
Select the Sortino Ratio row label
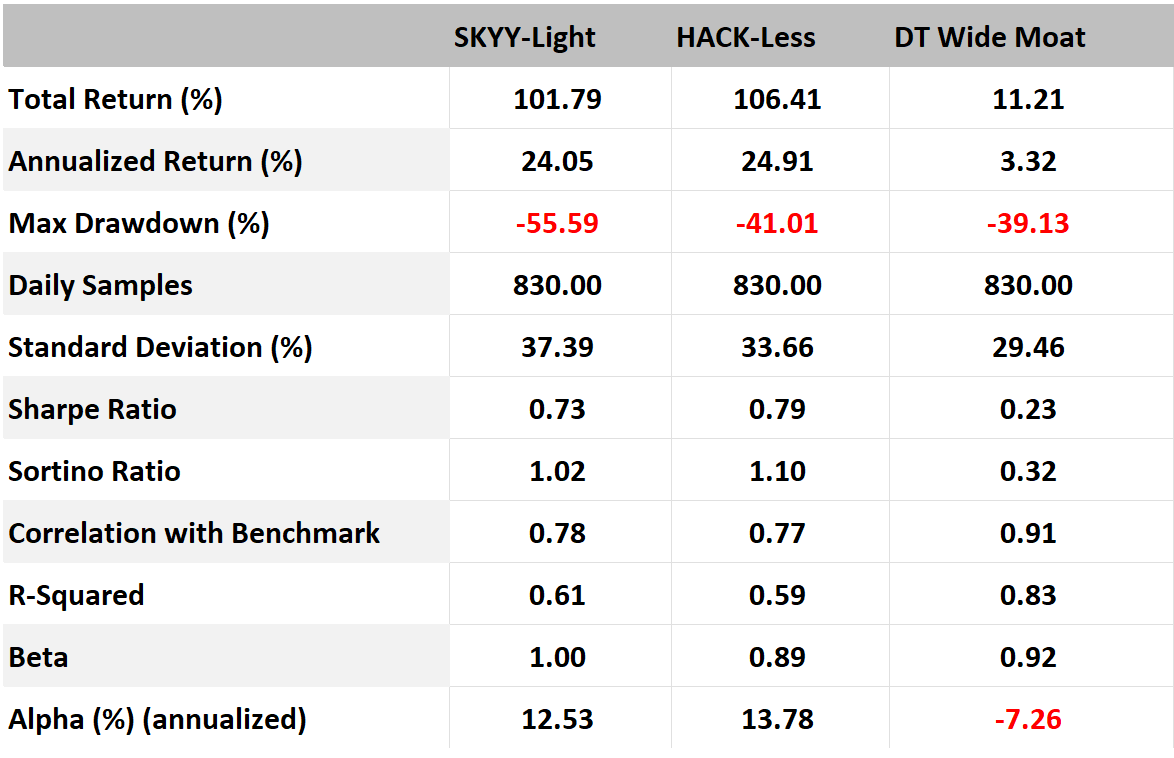point(94,472)
